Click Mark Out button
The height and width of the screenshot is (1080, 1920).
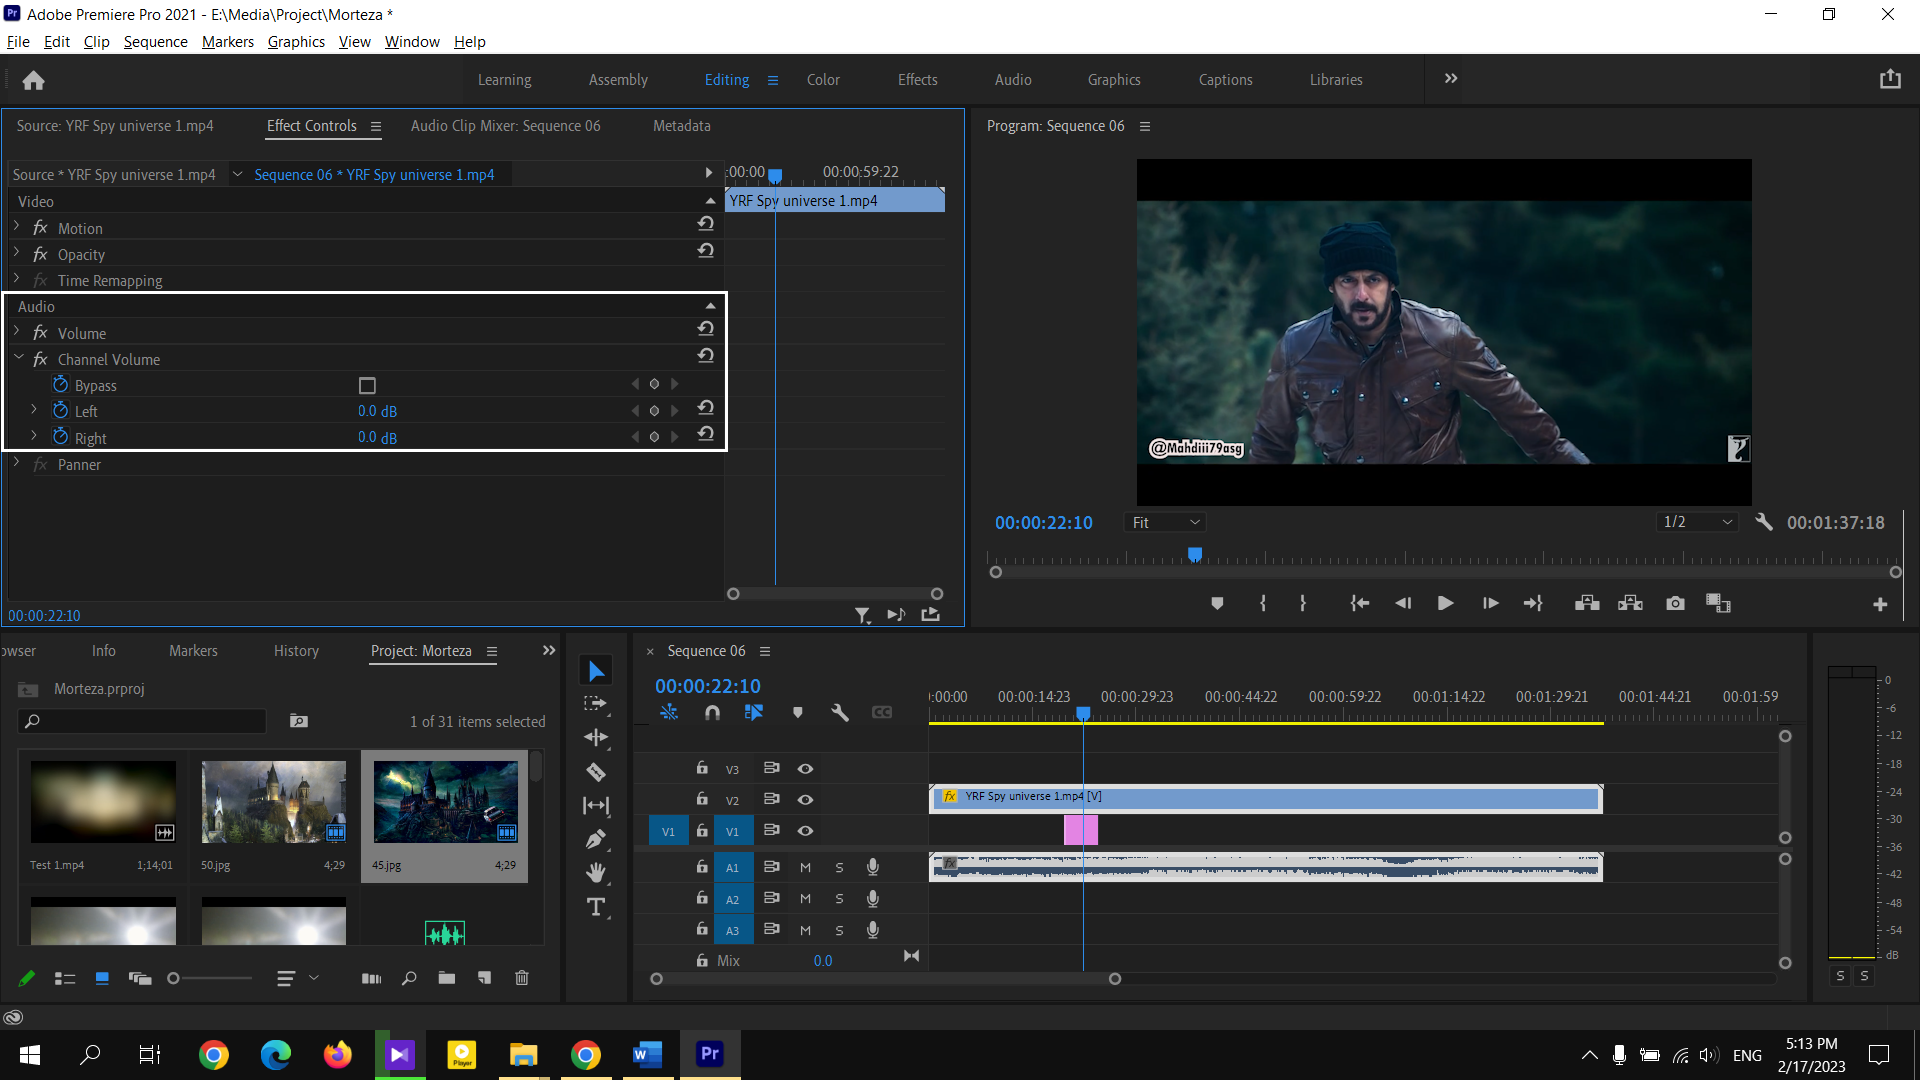[1302, 603]
